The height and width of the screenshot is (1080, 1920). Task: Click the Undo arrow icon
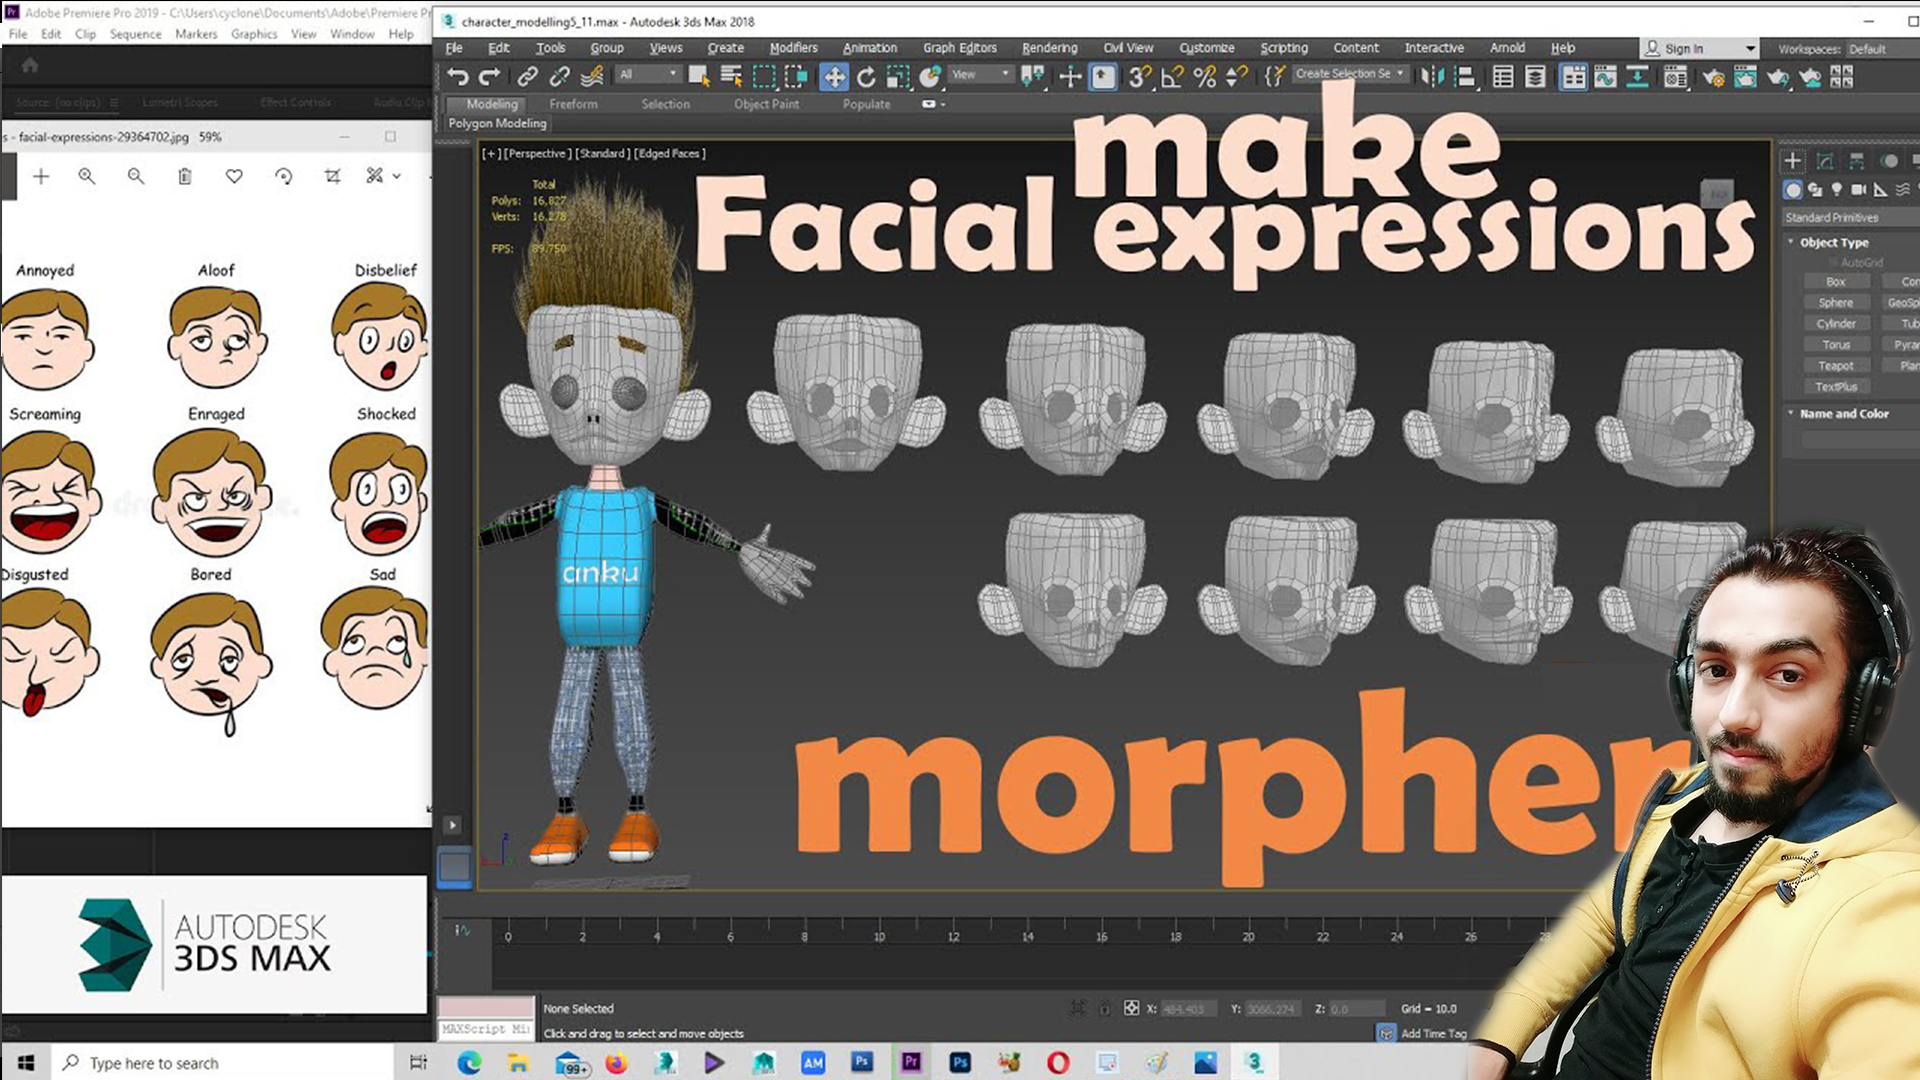point(457,77)
